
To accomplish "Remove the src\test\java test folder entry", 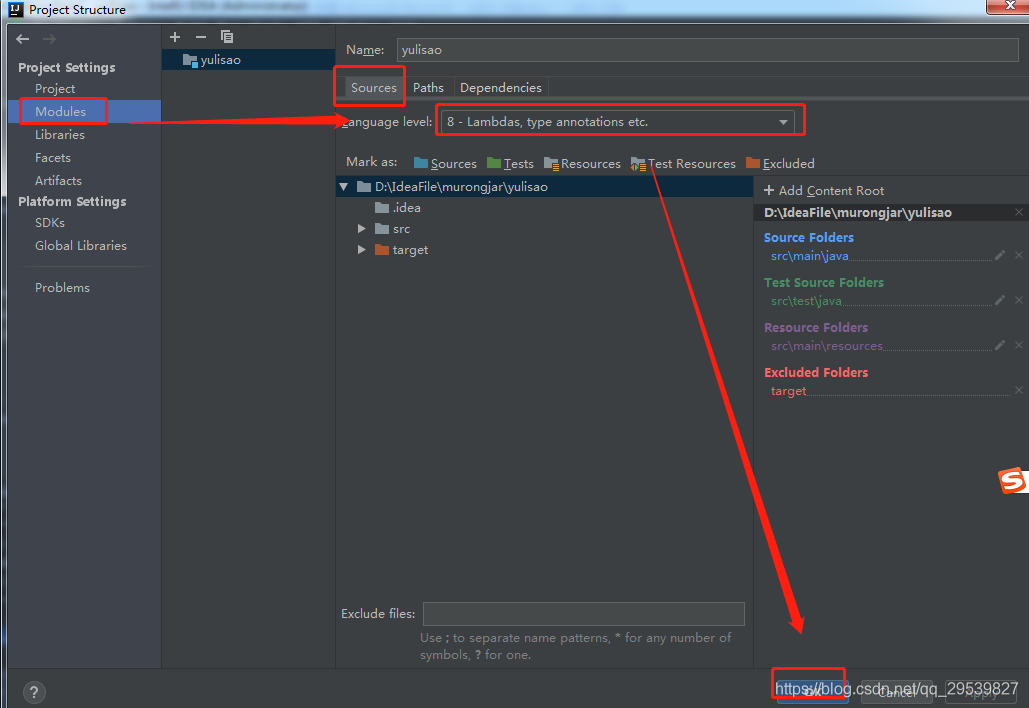I will (1019, 301).
